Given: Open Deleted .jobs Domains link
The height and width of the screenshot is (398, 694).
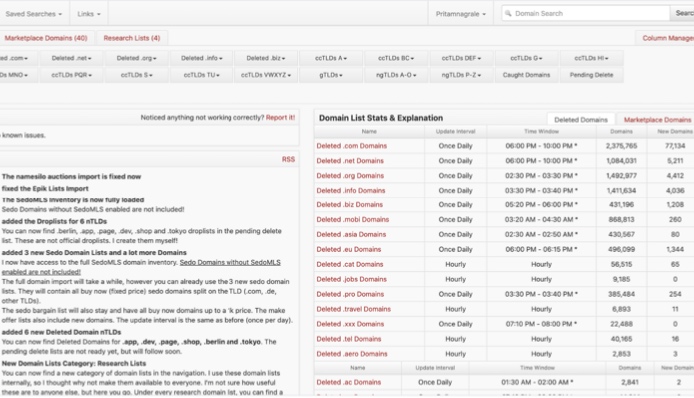Looking at the screenshot, I should 351,279.
